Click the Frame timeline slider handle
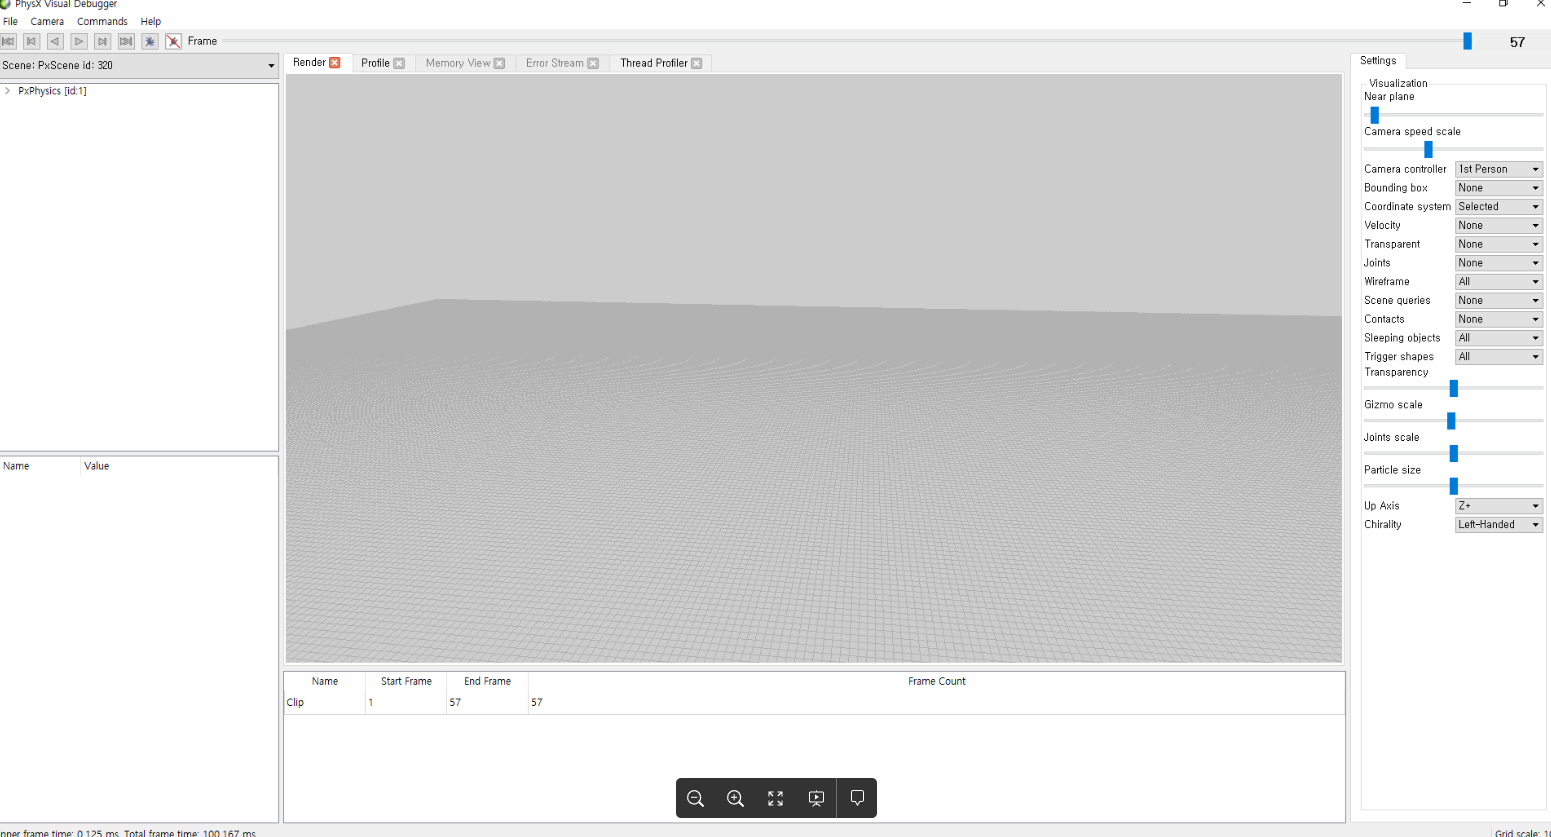This screenshot has width=1551, height=837. point(1467,41)
